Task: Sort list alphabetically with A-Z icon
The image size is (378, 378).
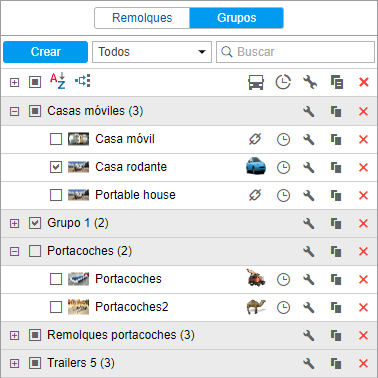Action: click(57, 81)
